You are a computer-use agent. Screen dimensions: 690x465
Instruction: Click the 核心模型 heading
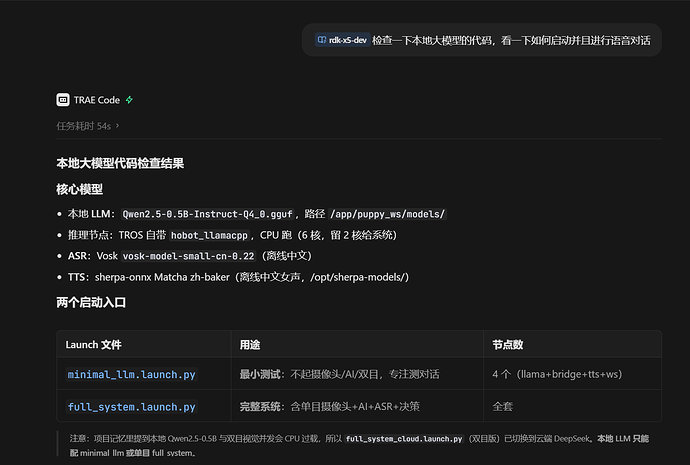tap(79, 189)
